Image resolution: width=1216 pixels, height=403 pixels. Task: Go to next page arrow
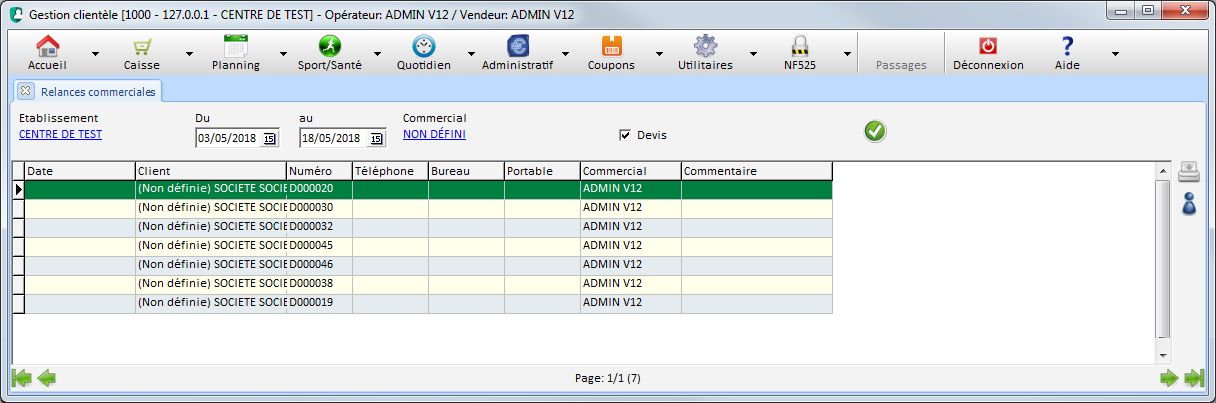(1169, 378)
